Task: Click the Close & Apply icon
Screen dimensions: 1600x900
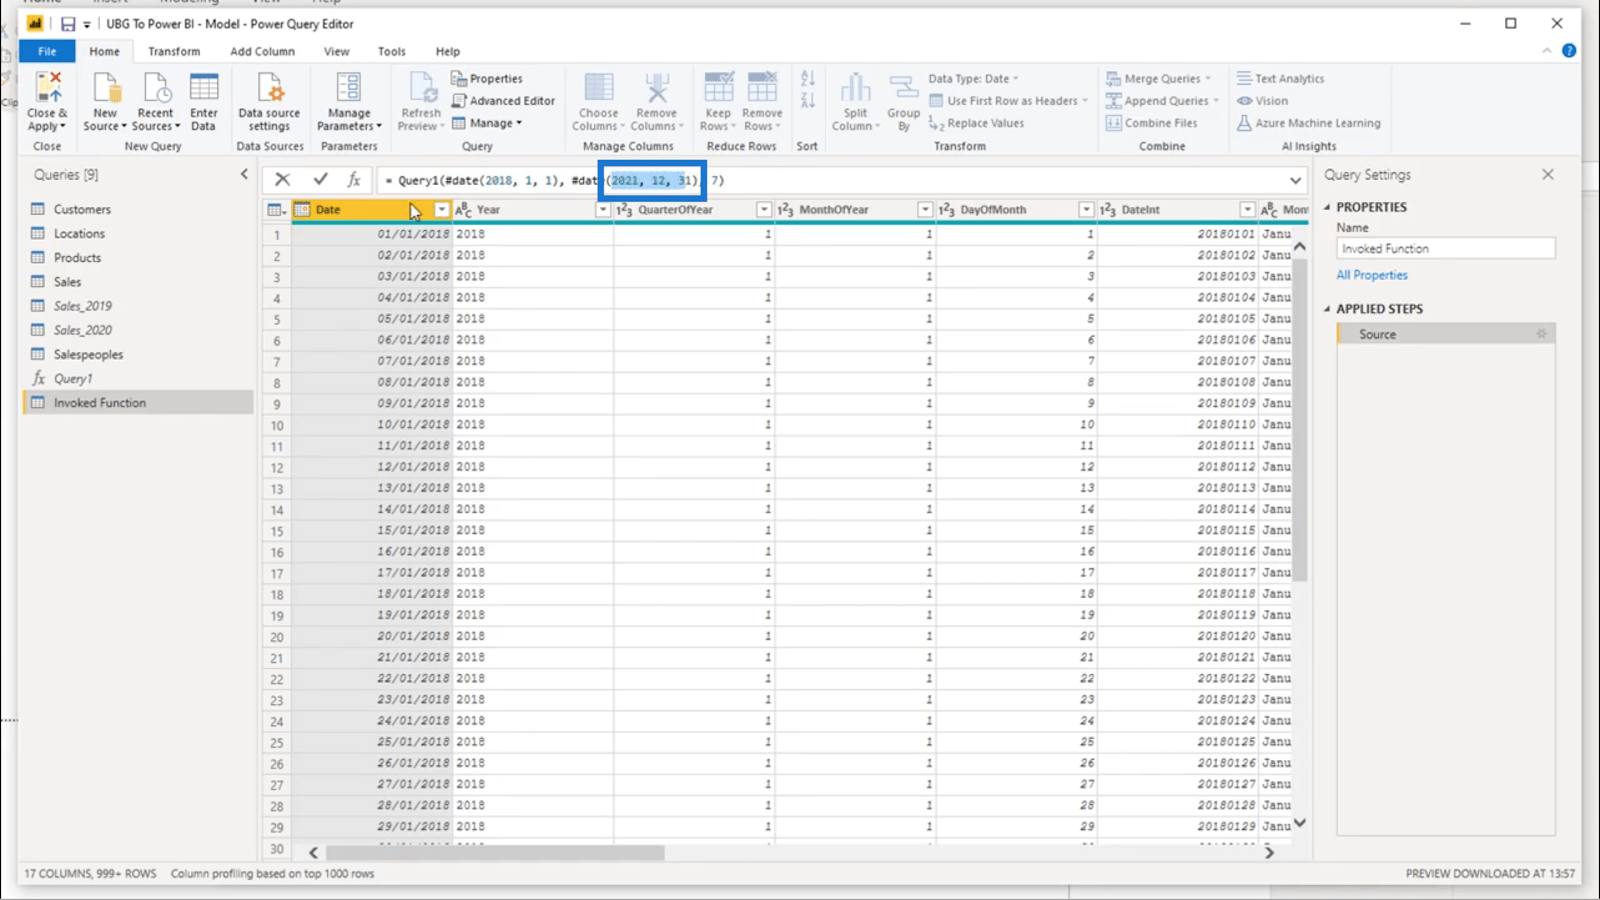Action: 48,88
